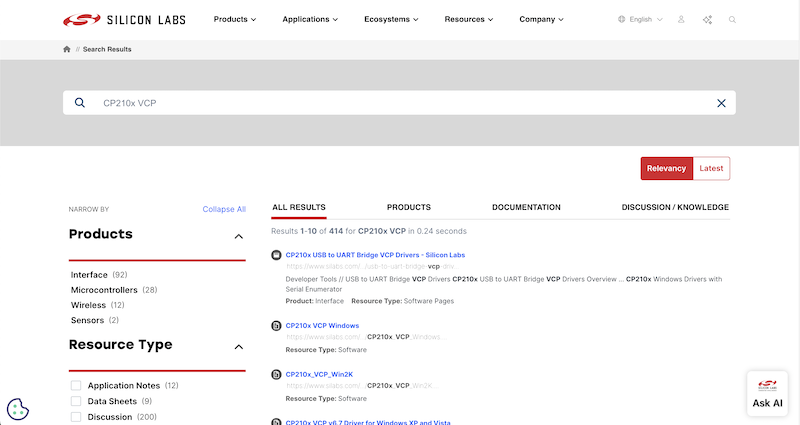
Task: Open CP210x VCP Windows result
Action: pyautogui.click(x=322, y=326)
